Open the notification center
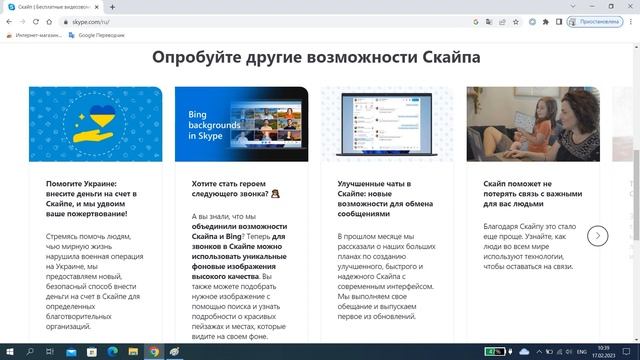This screenshot has width=640, height=360. coord(627,351)
